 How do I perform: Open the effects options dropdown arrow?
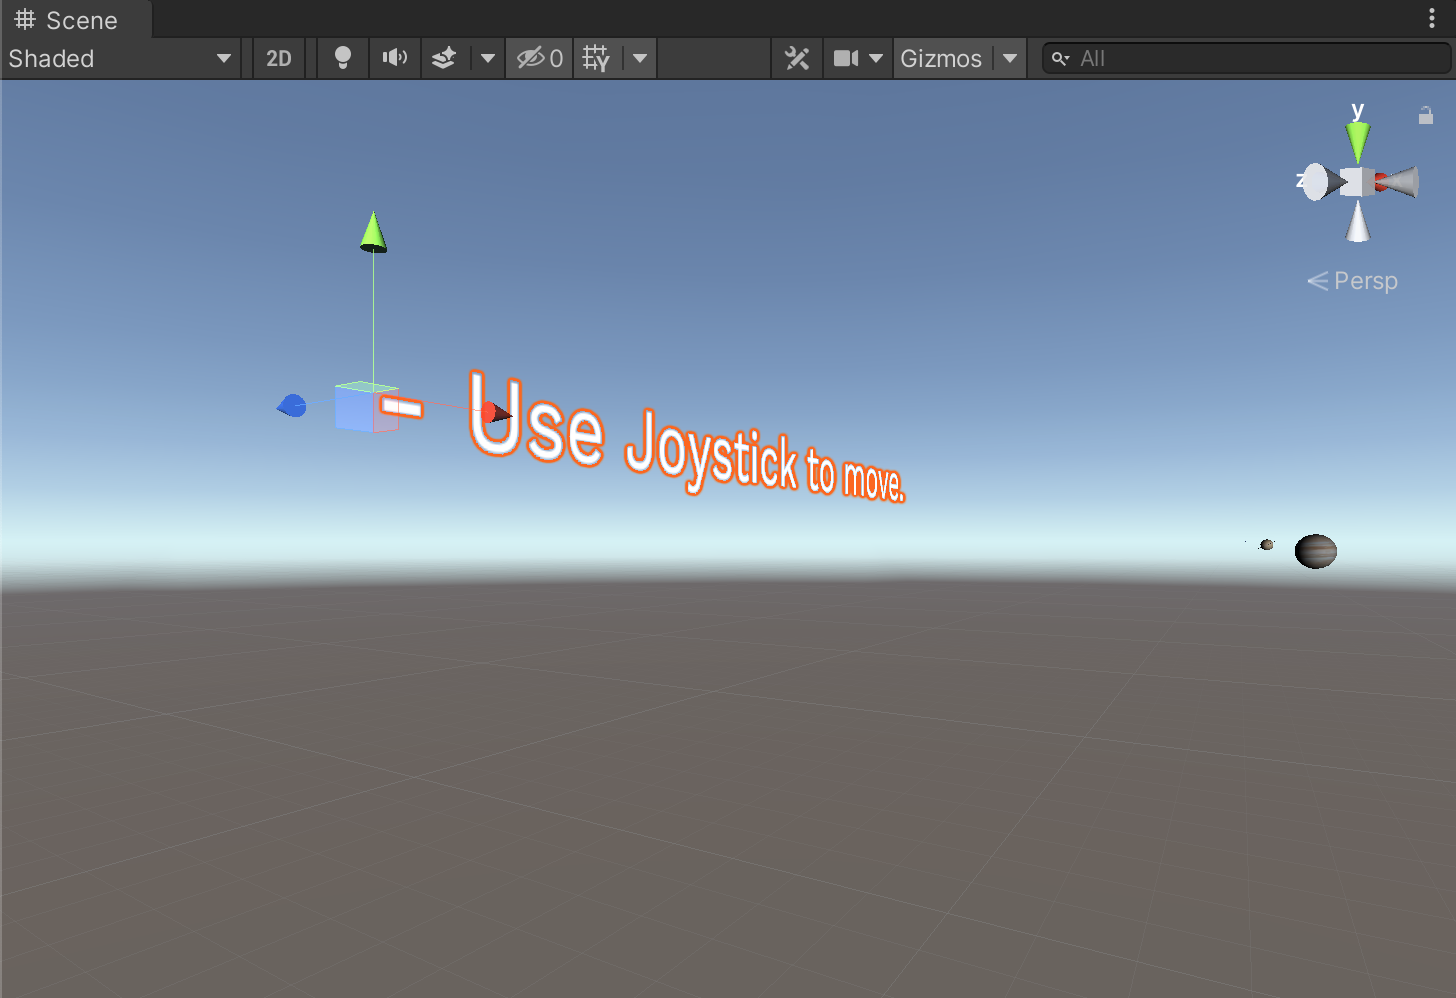coord(488,58)
